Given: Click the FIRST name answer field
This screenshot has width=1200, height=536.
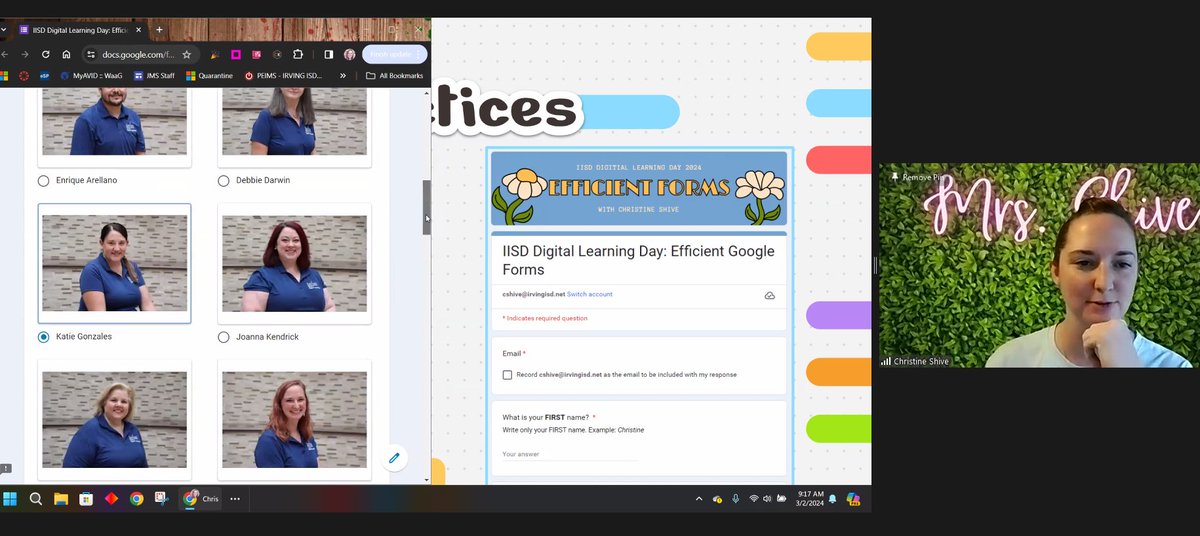Looking at the screenshot, I should 570,454.
